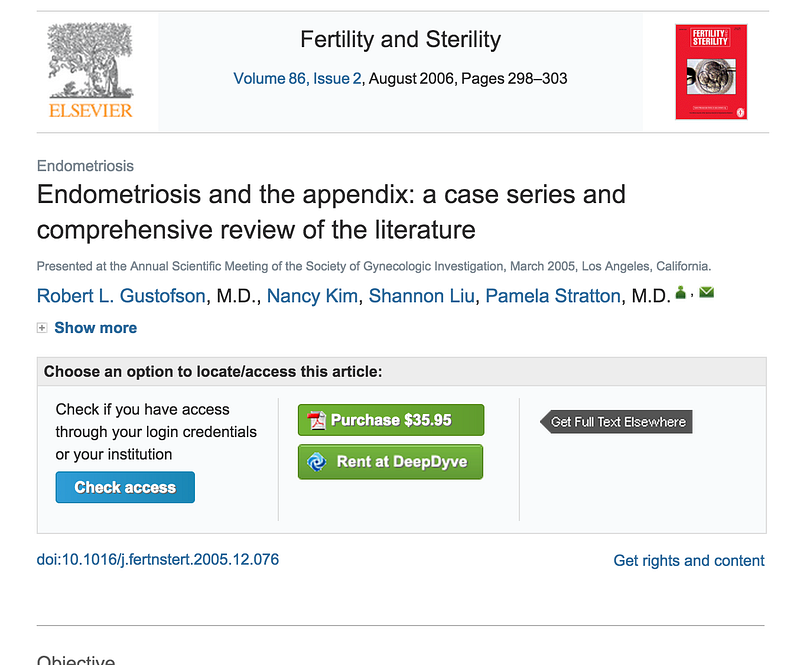
Task: Open the Fertility and Sterility cover thumbnail
Action: coord(711,72)
